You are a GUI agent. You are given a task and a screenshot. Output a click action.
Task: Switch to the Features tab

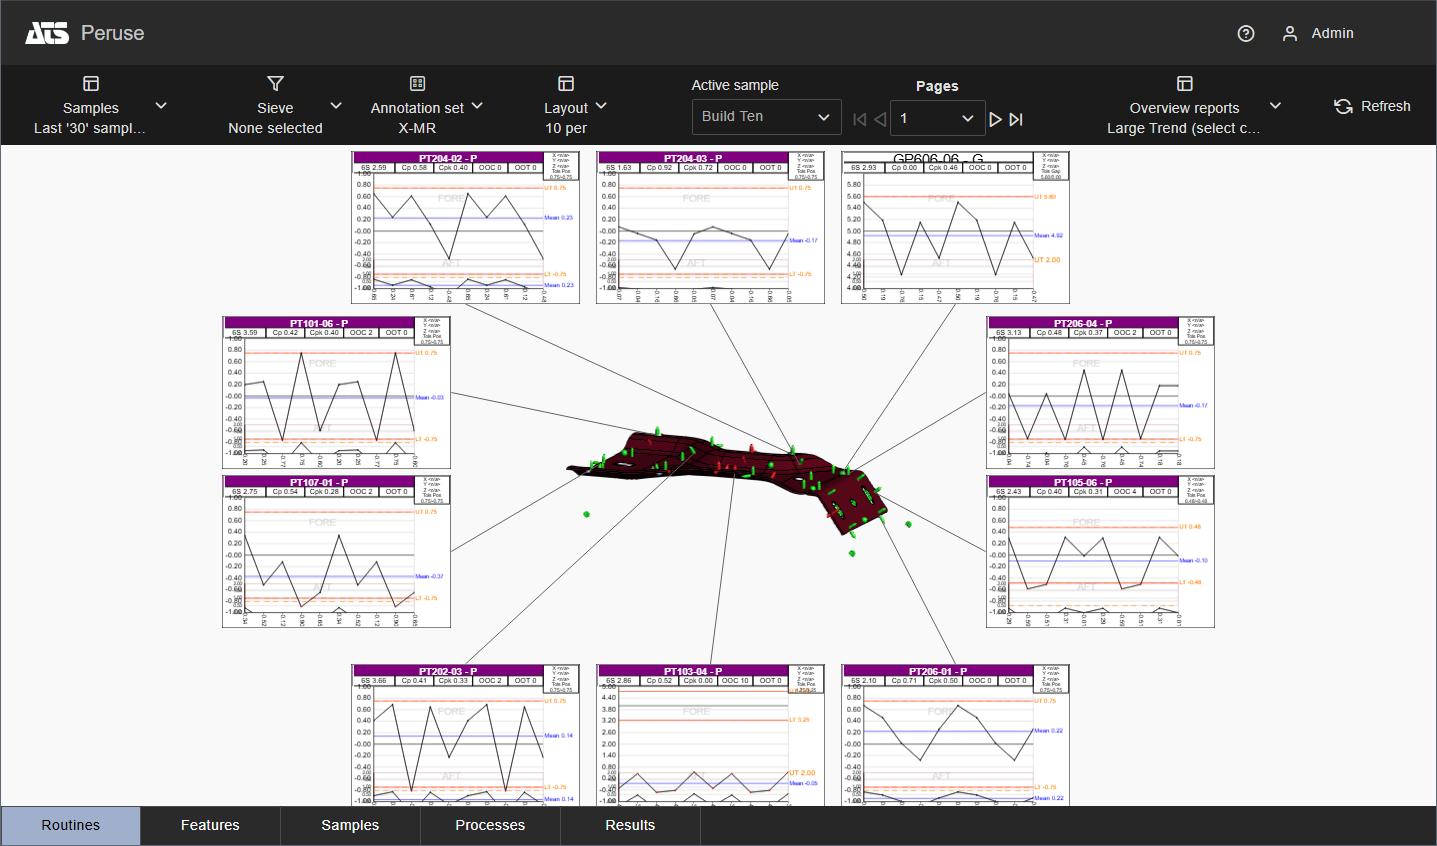click(210, 826)
